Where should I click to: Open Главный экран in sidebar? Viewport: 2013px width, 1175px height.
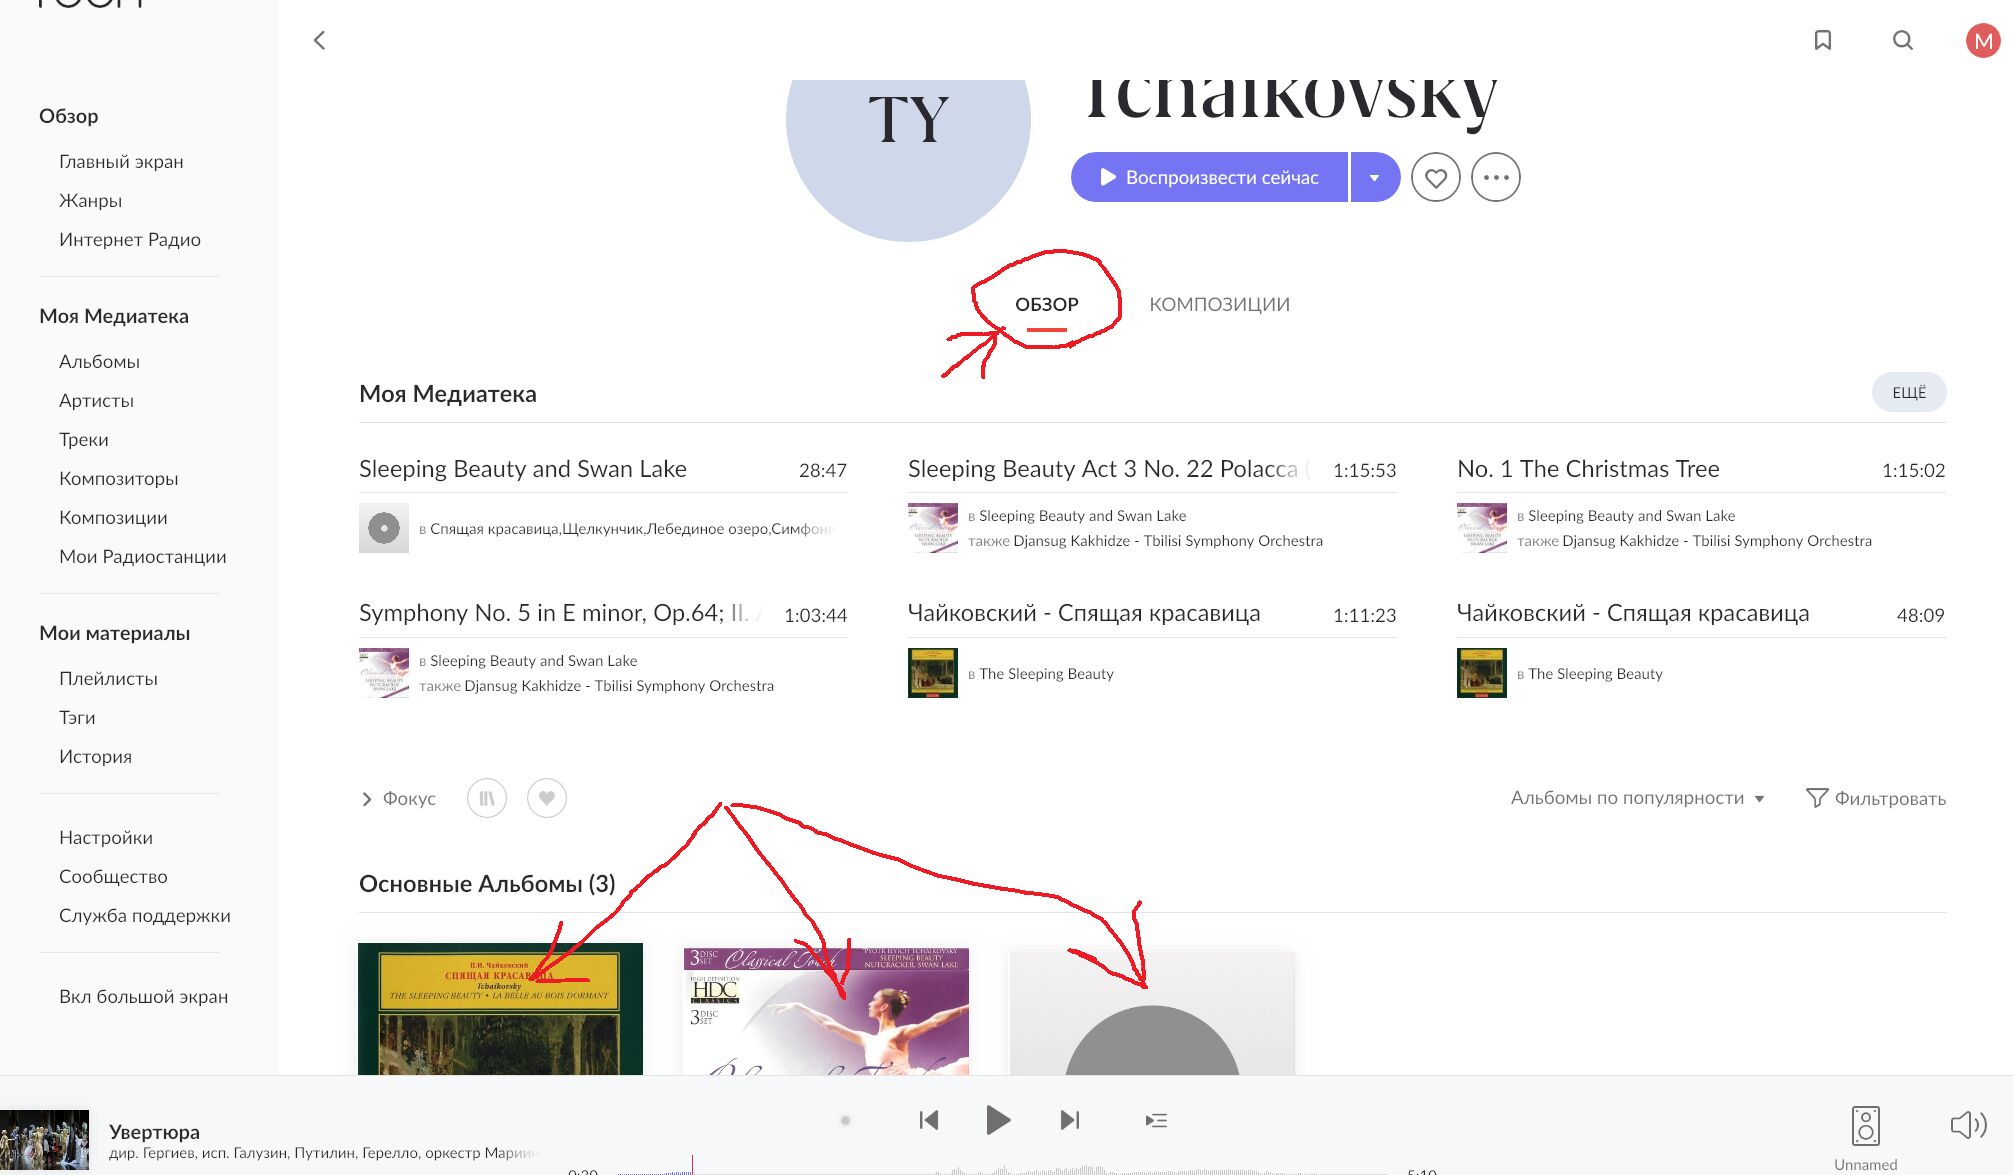(121, 161)
